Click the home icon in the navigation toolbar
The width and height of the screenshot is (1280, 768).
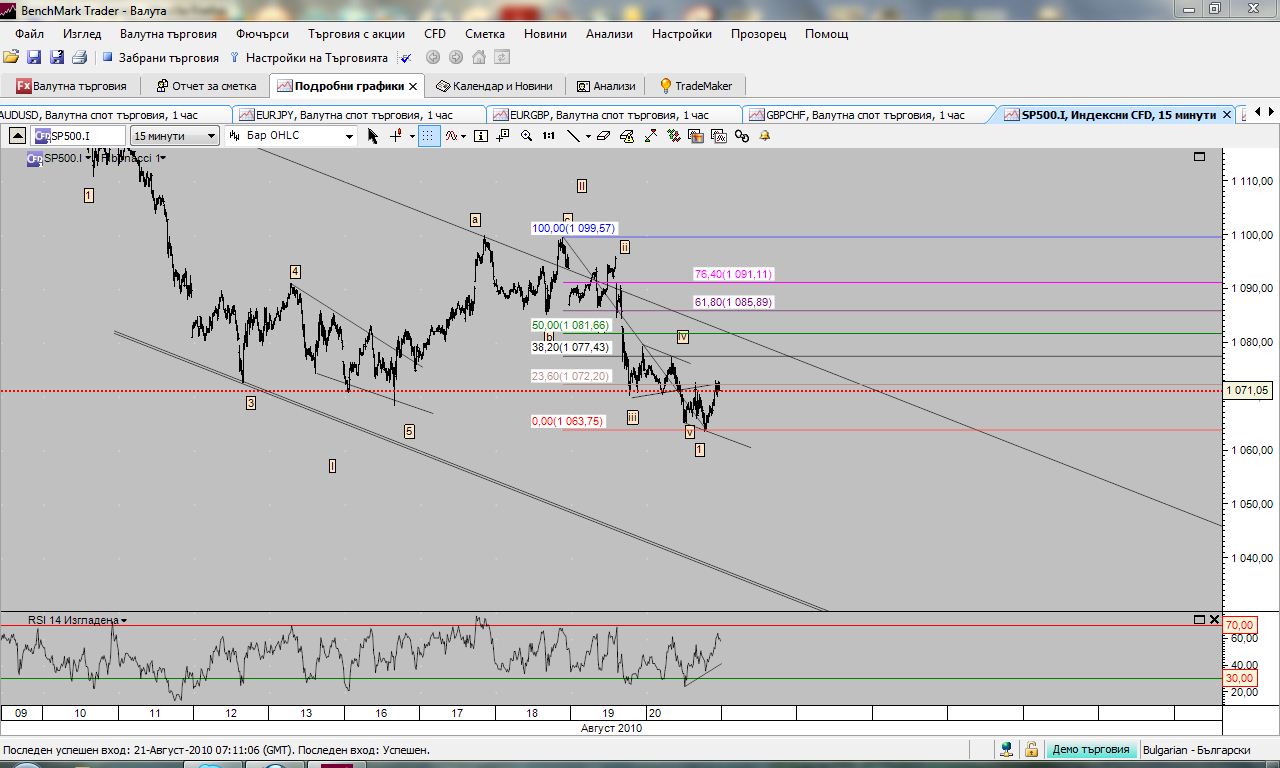(x=478, y=58)
